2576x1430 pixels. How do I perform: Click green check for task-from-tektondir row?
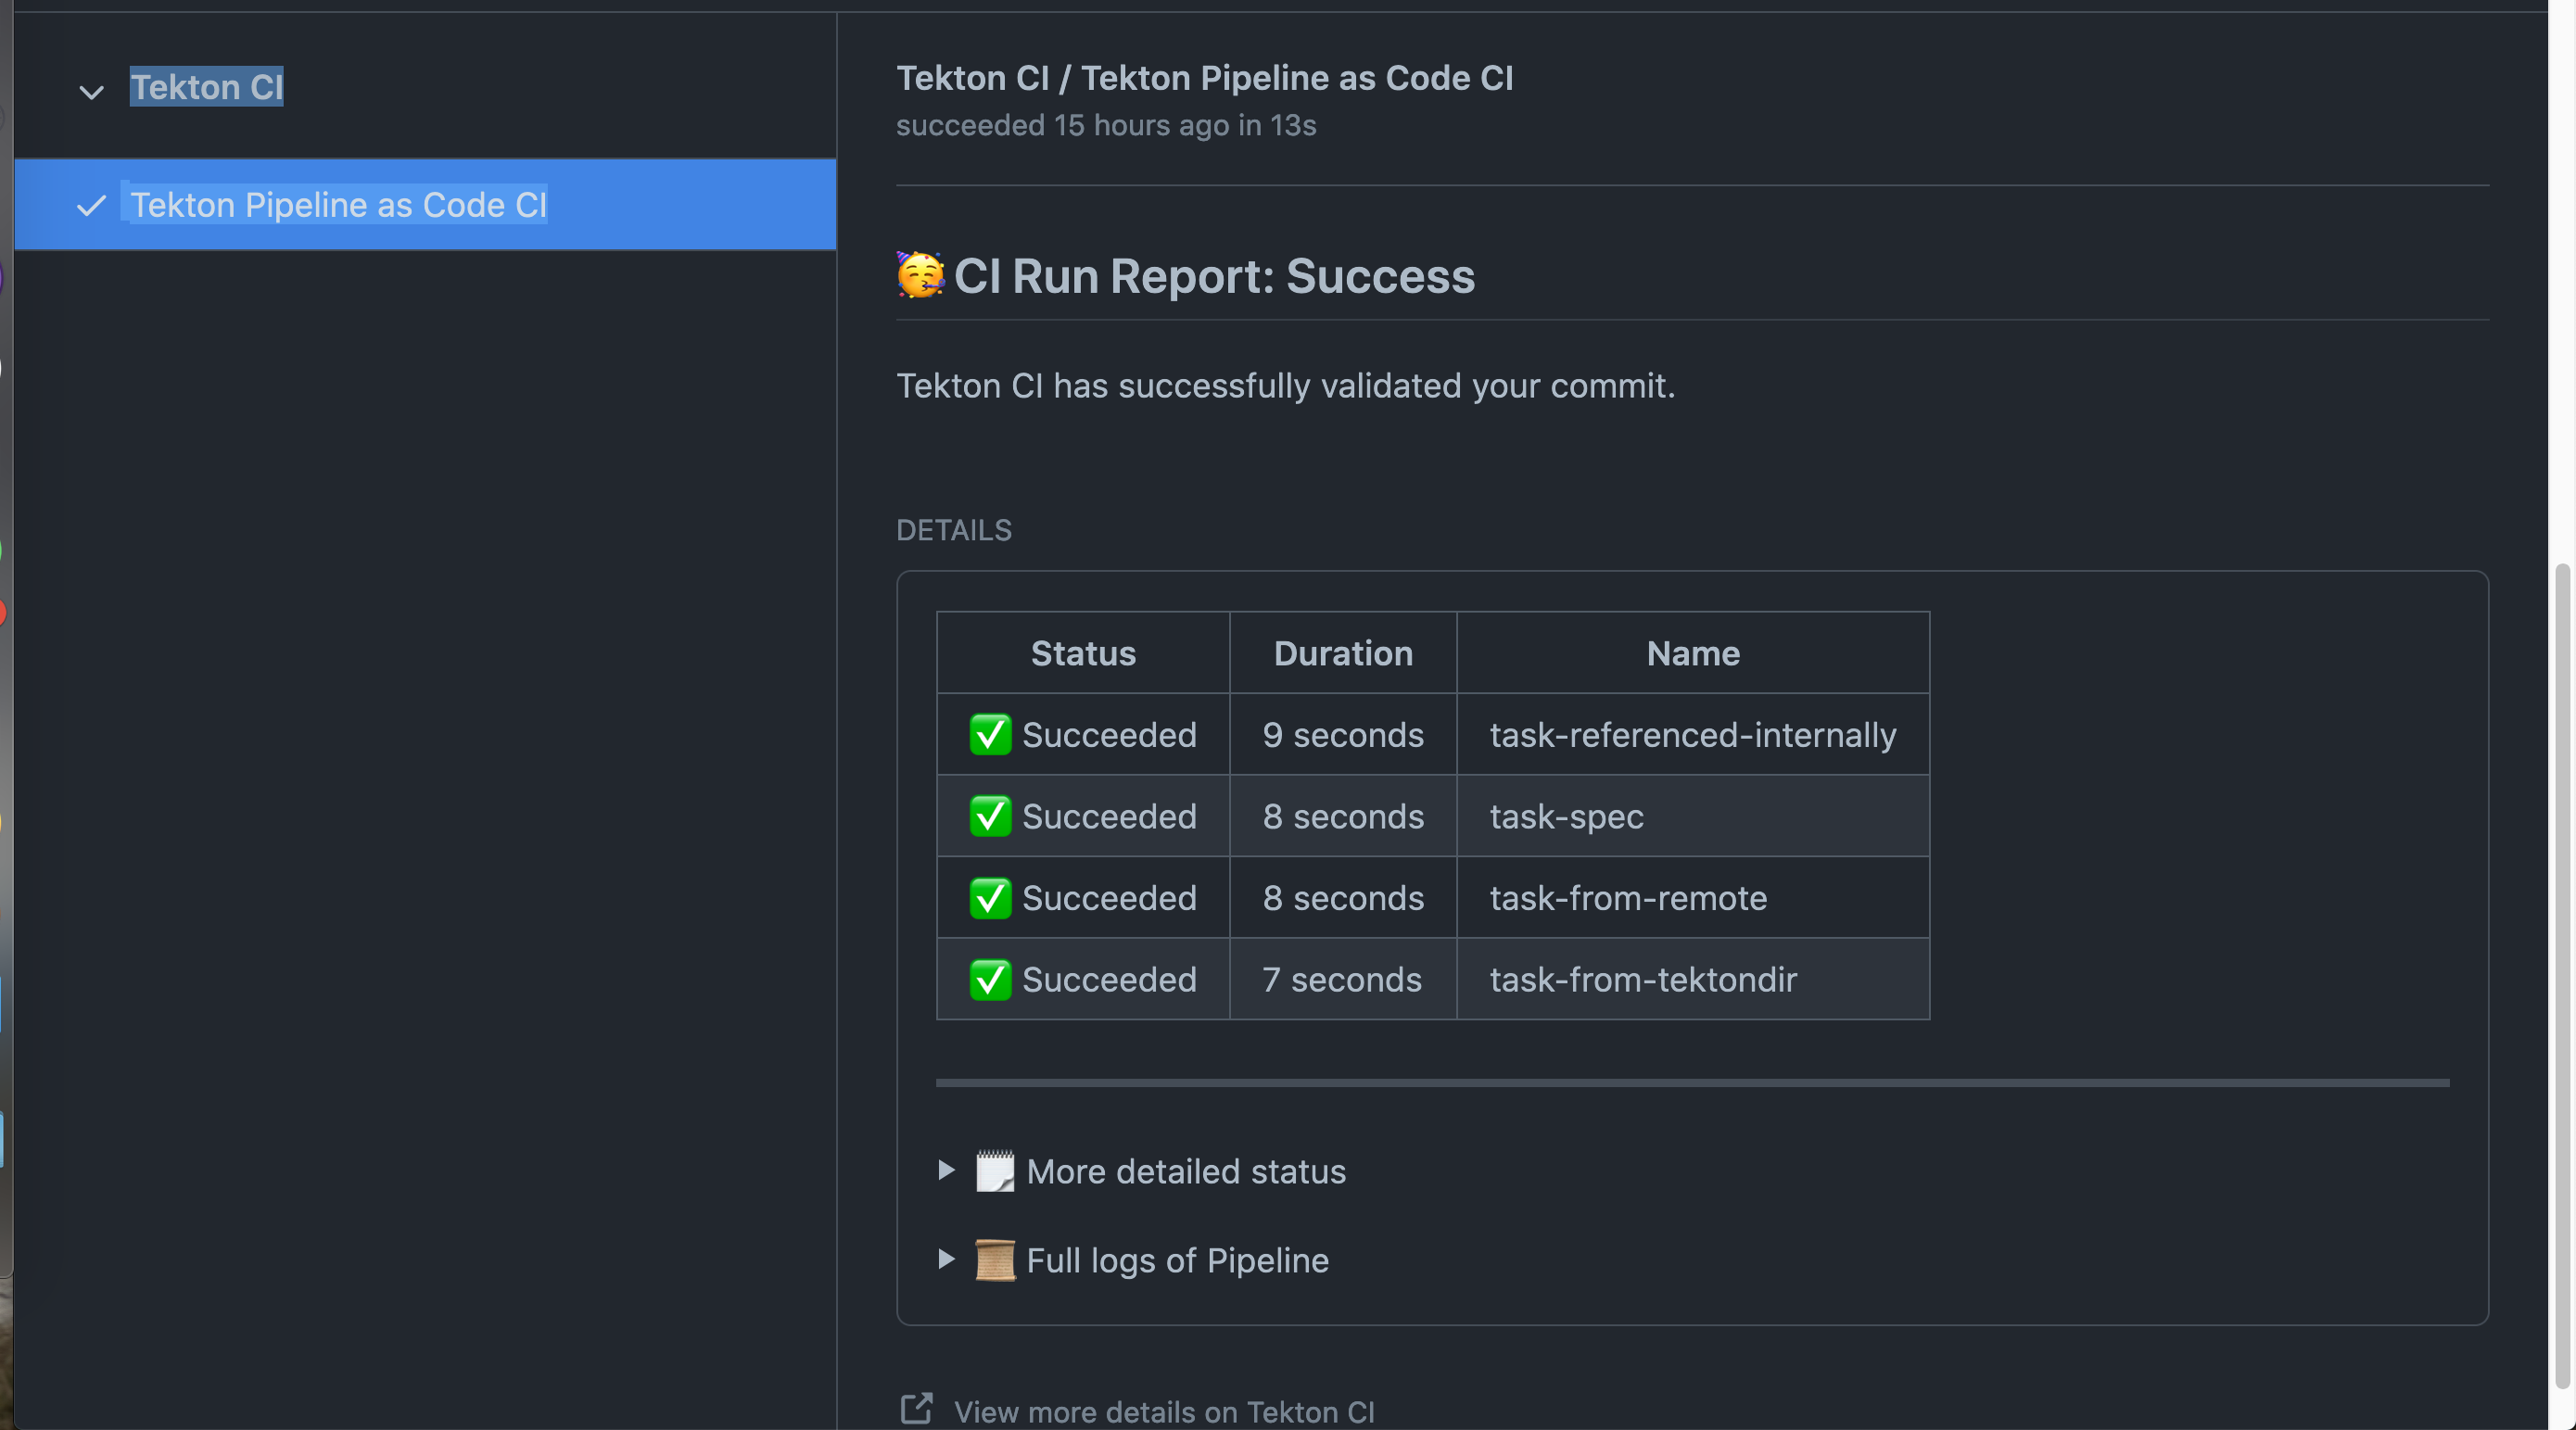pyautogui.click(x=989, y=979)
